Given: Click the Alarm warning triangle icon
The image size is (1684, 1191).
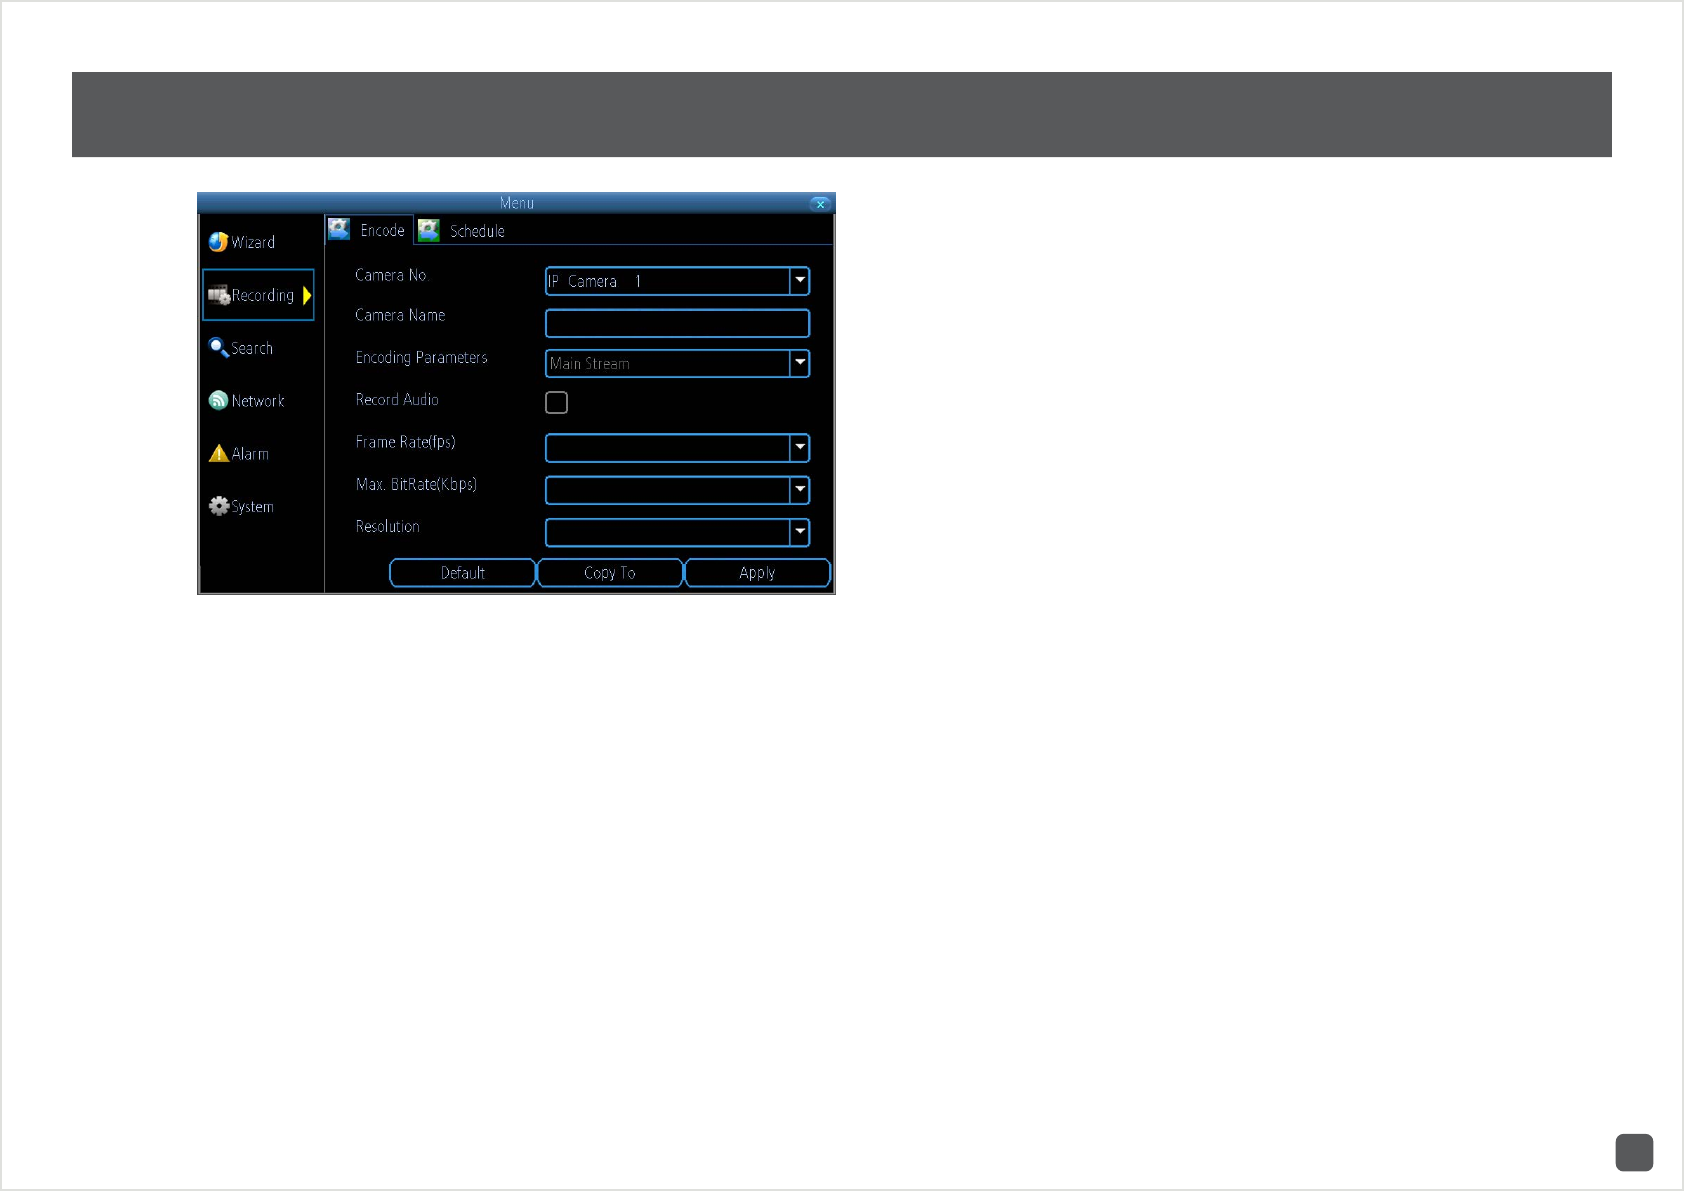Looking at the screenshot, I should click(x=219, y=453).
